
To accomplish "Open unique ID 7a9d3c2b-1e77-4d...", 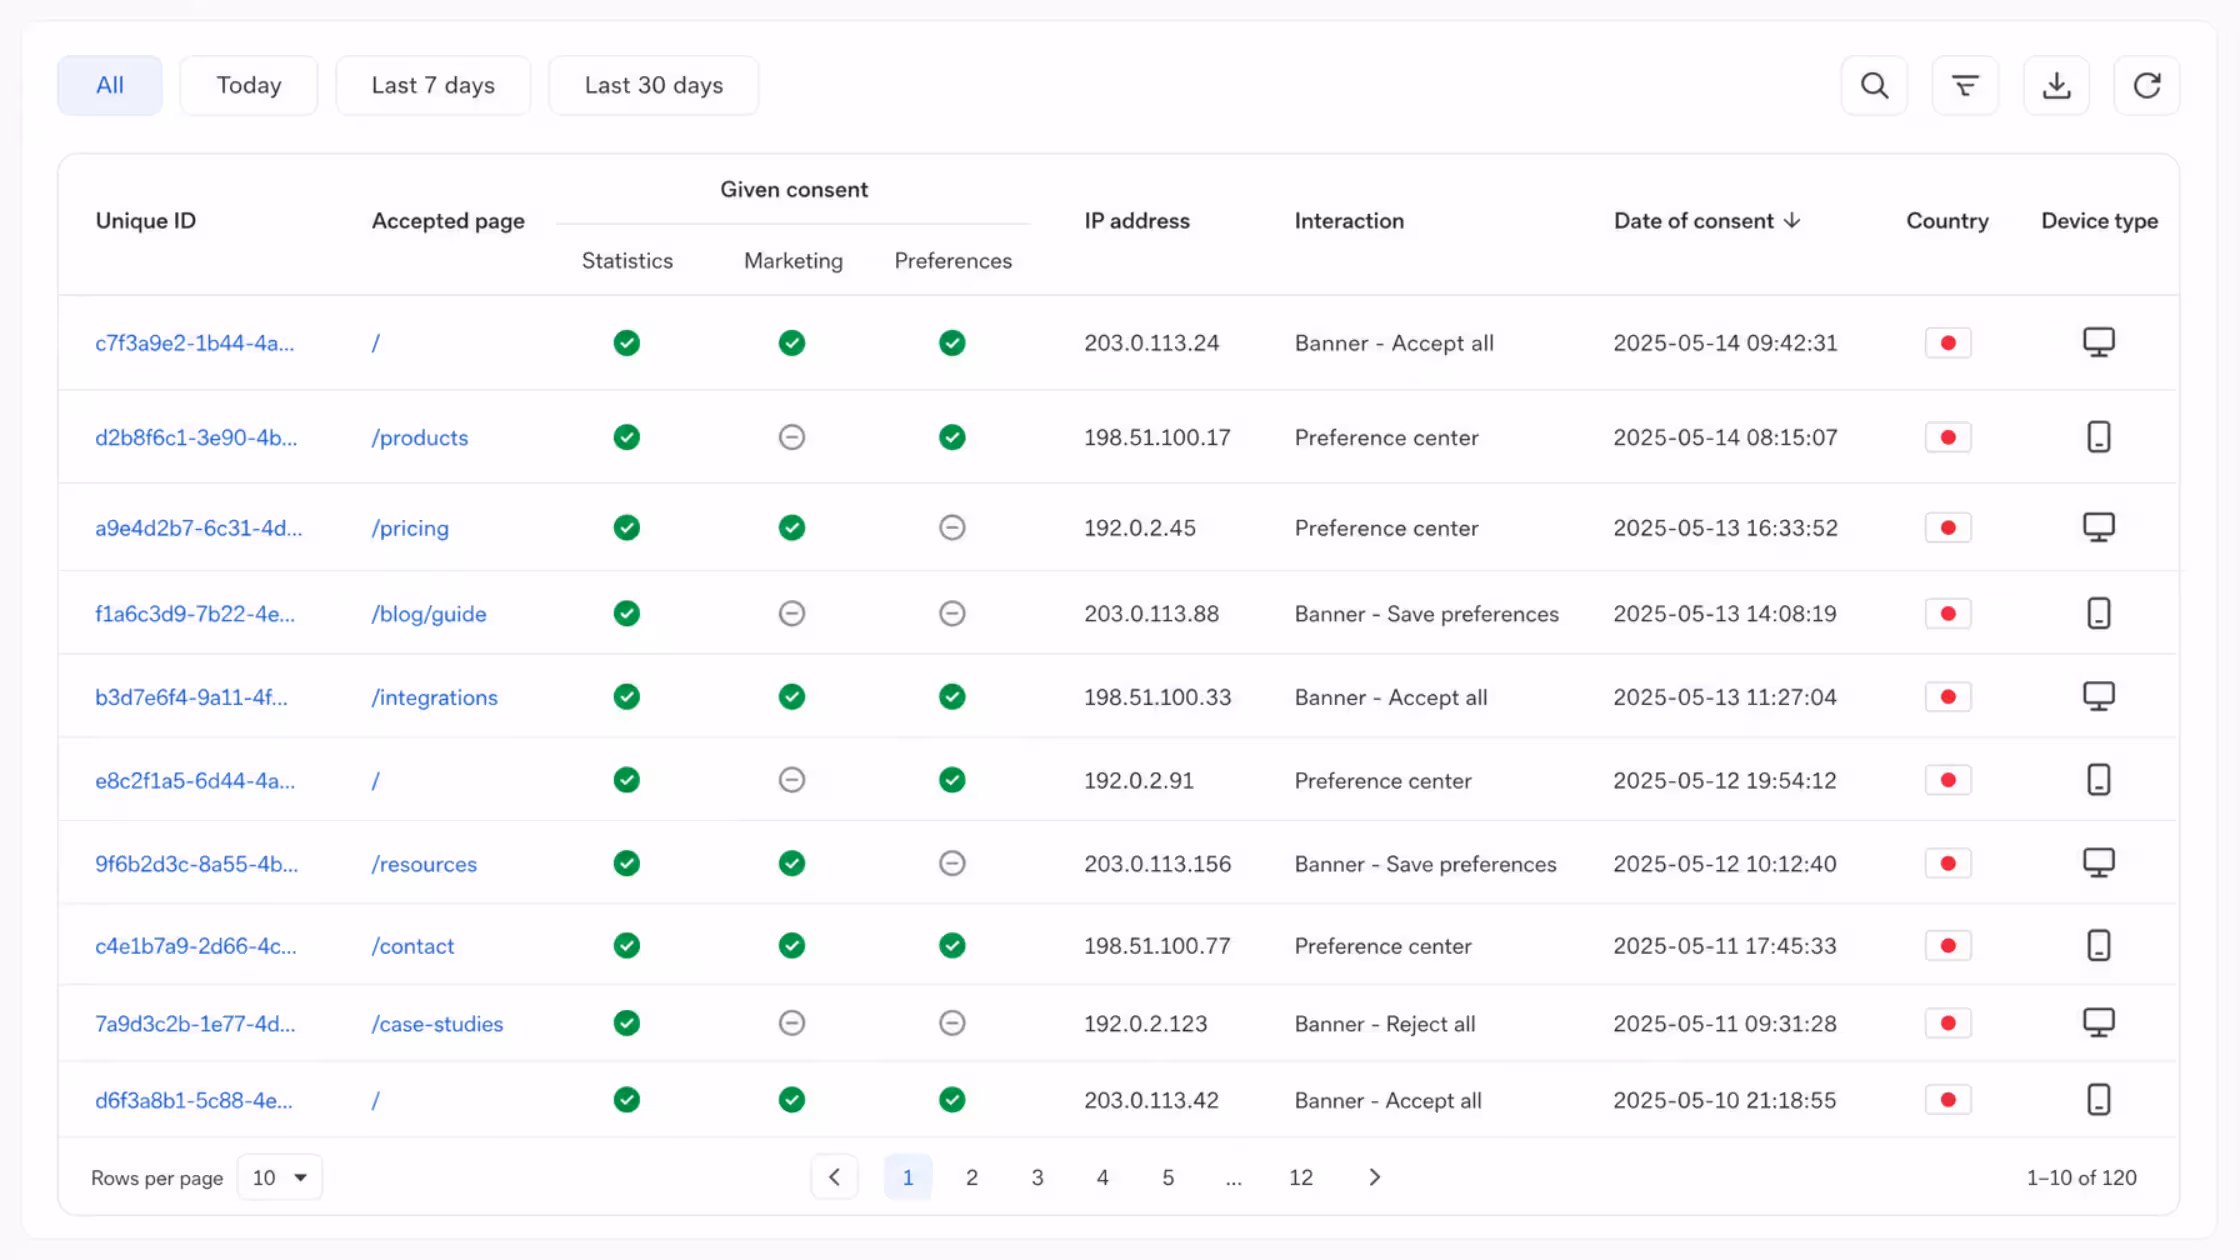I will pos(195,1023).
